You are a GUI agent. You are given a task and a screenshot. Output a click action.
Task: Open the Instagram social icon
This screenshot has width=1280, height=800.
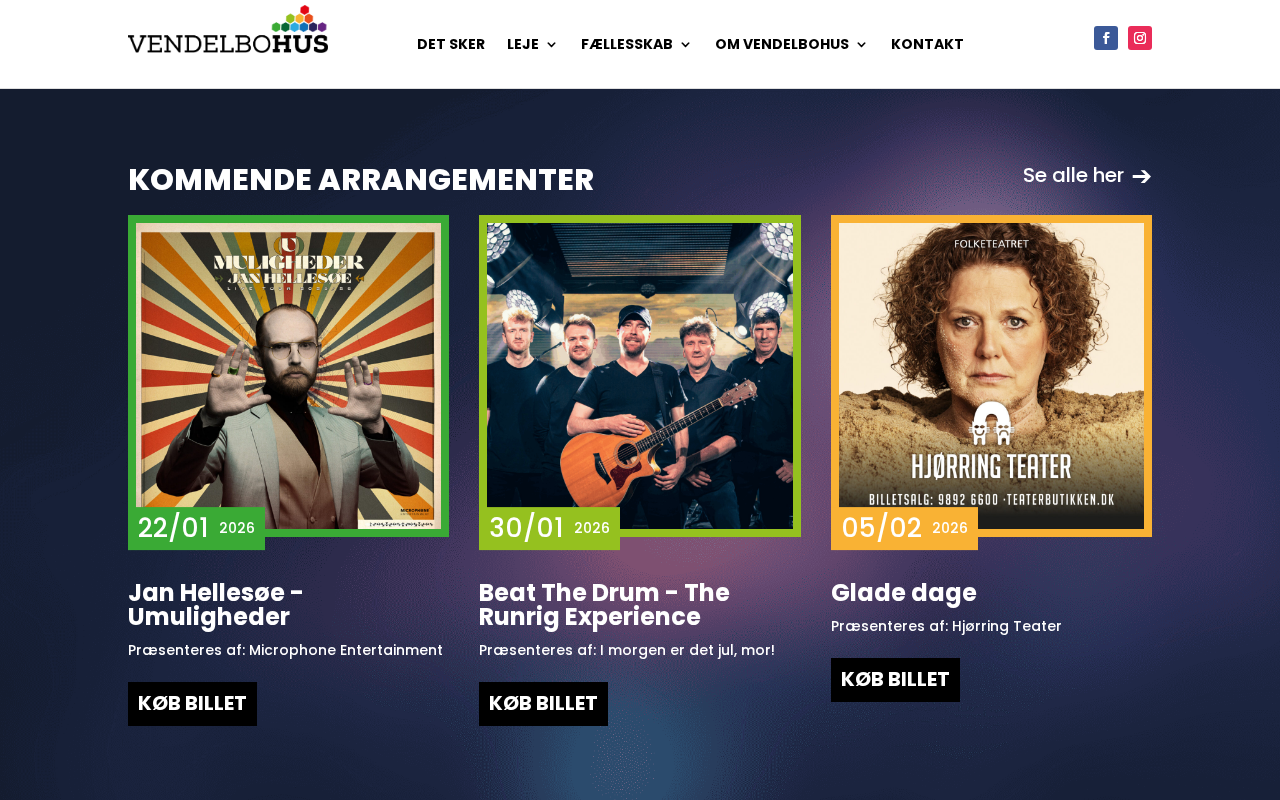[x=1140, y=38]
